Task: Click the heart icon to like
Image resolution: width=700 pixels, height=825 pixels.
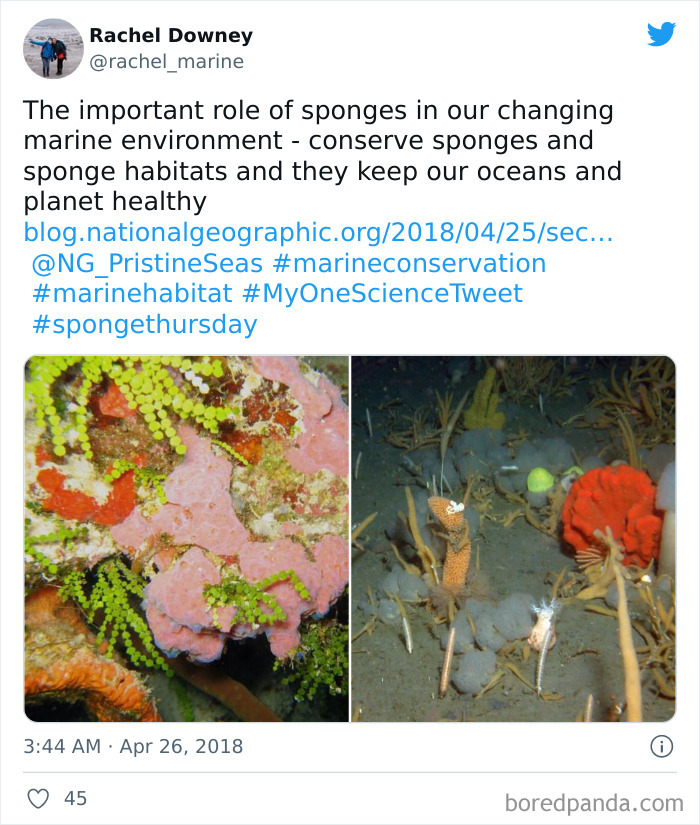Action: pyautogui.click(x=38, y=794)
